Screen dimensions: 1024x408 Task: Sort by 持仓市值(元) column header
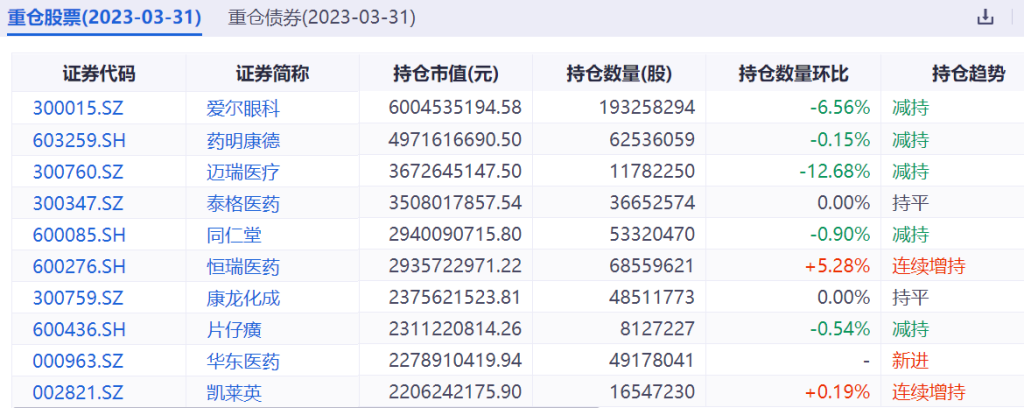(446, 74)
